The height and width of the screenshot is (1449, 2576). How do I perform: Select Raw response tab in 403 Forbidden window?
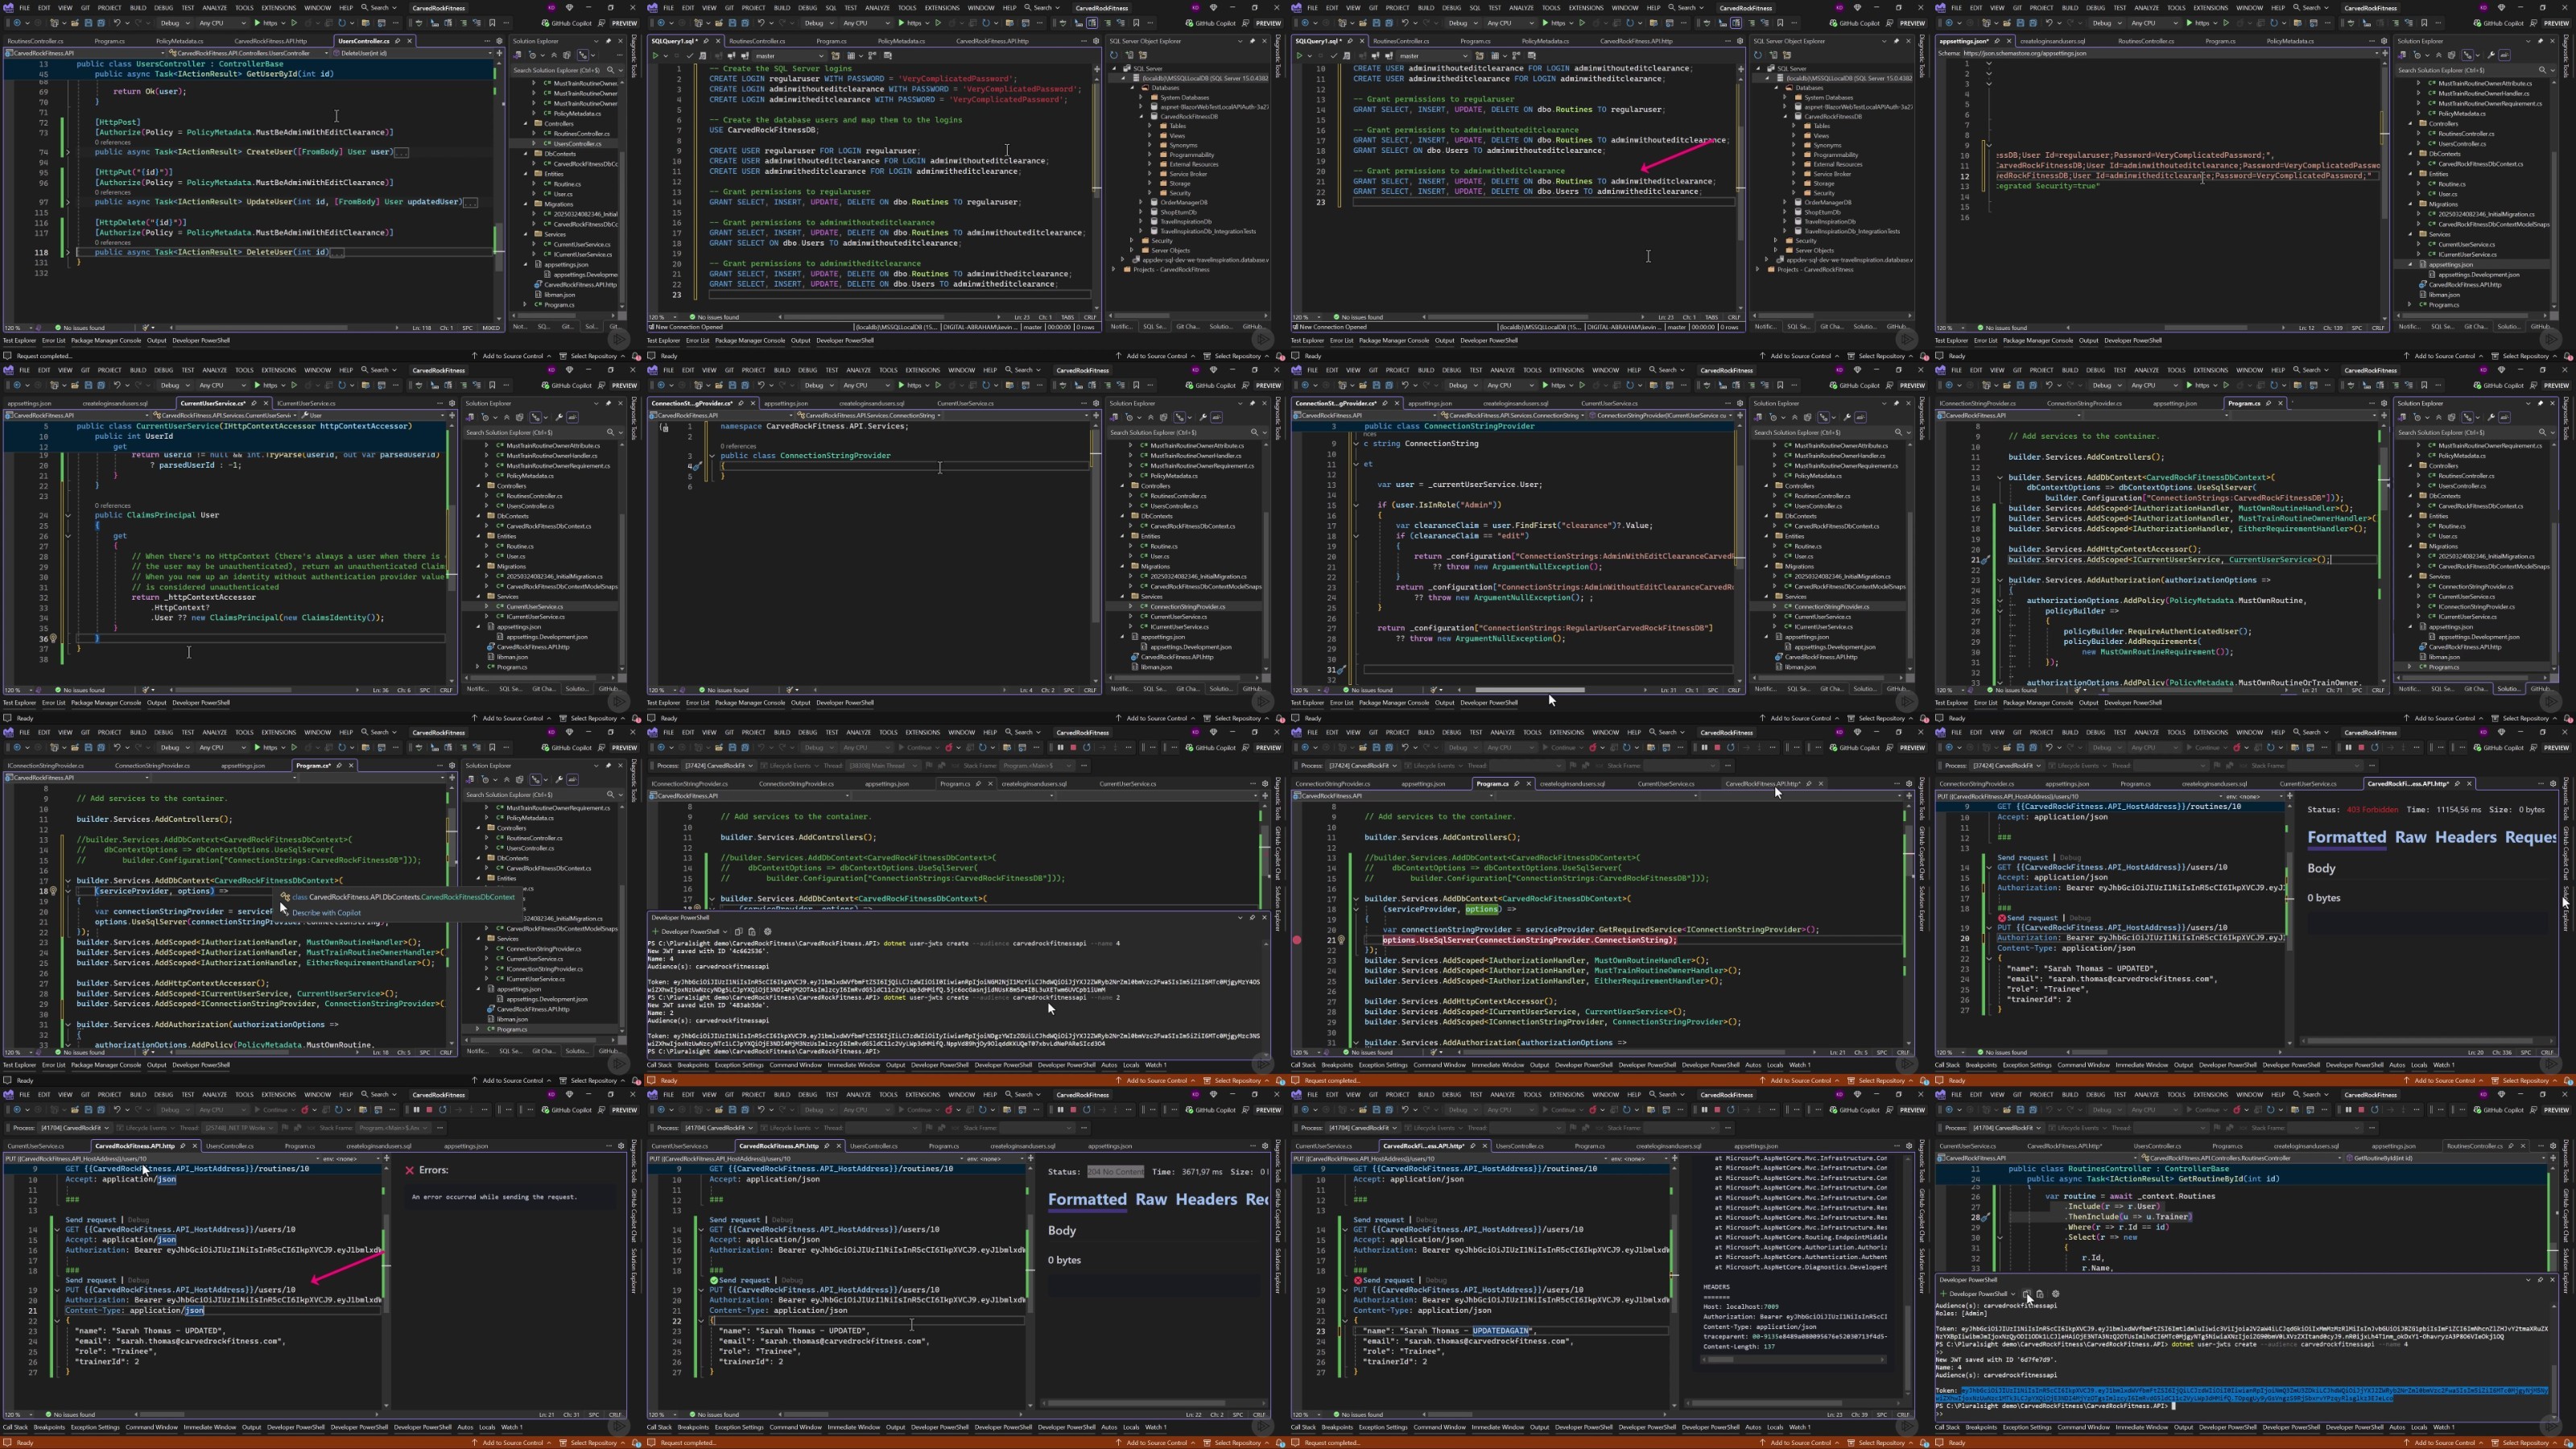2410,837
